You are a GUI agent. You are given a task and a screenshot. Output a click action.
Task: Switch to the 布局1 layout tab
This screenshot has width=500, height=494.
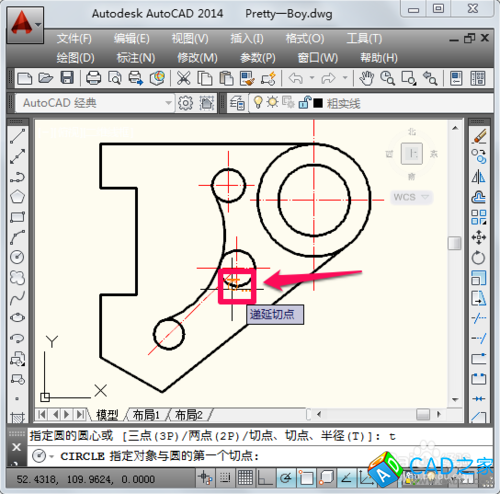[146, 415]
